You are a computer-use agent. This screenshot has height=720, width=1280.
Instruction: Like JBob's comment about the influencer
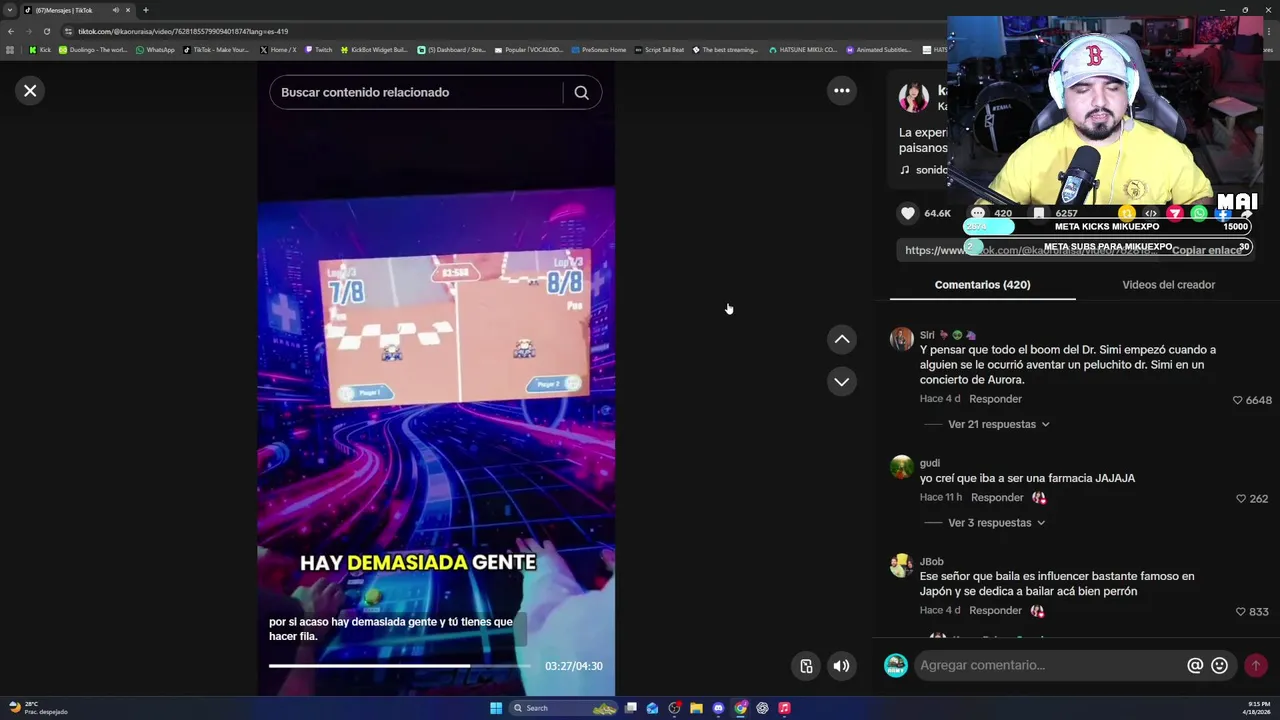pos(1241,611)
